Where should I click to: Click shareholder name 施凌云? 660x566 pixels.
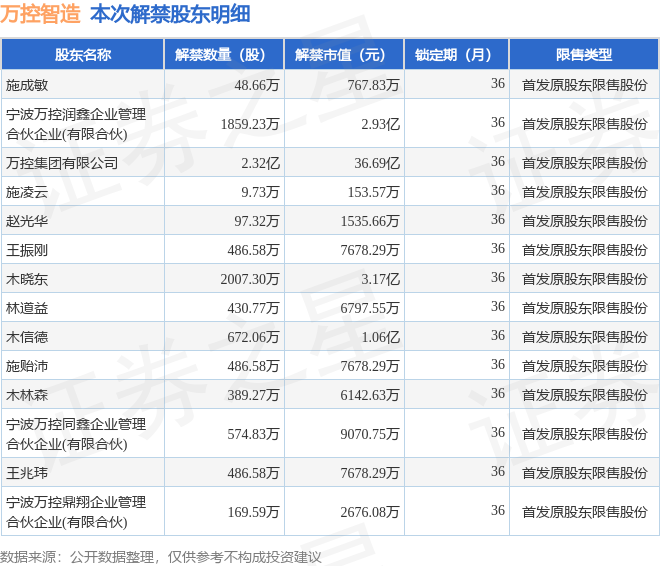click(27, 192)
